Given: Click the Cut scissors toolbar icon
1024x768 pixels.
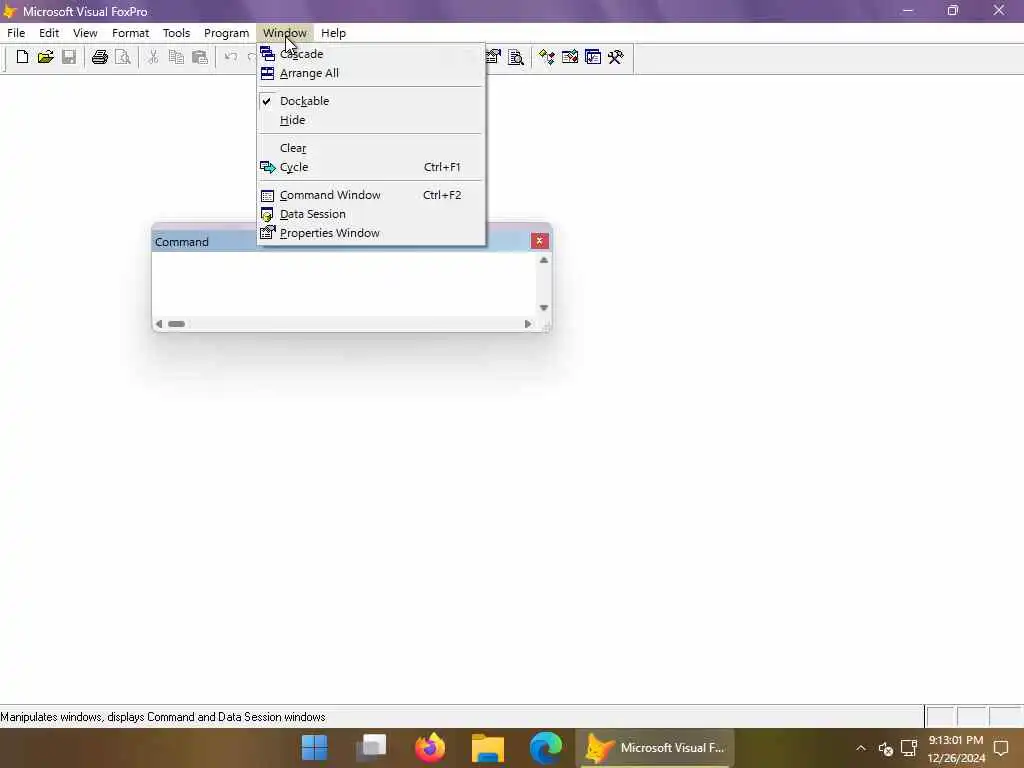Looking at the screenshot, I should click(153, 57).
